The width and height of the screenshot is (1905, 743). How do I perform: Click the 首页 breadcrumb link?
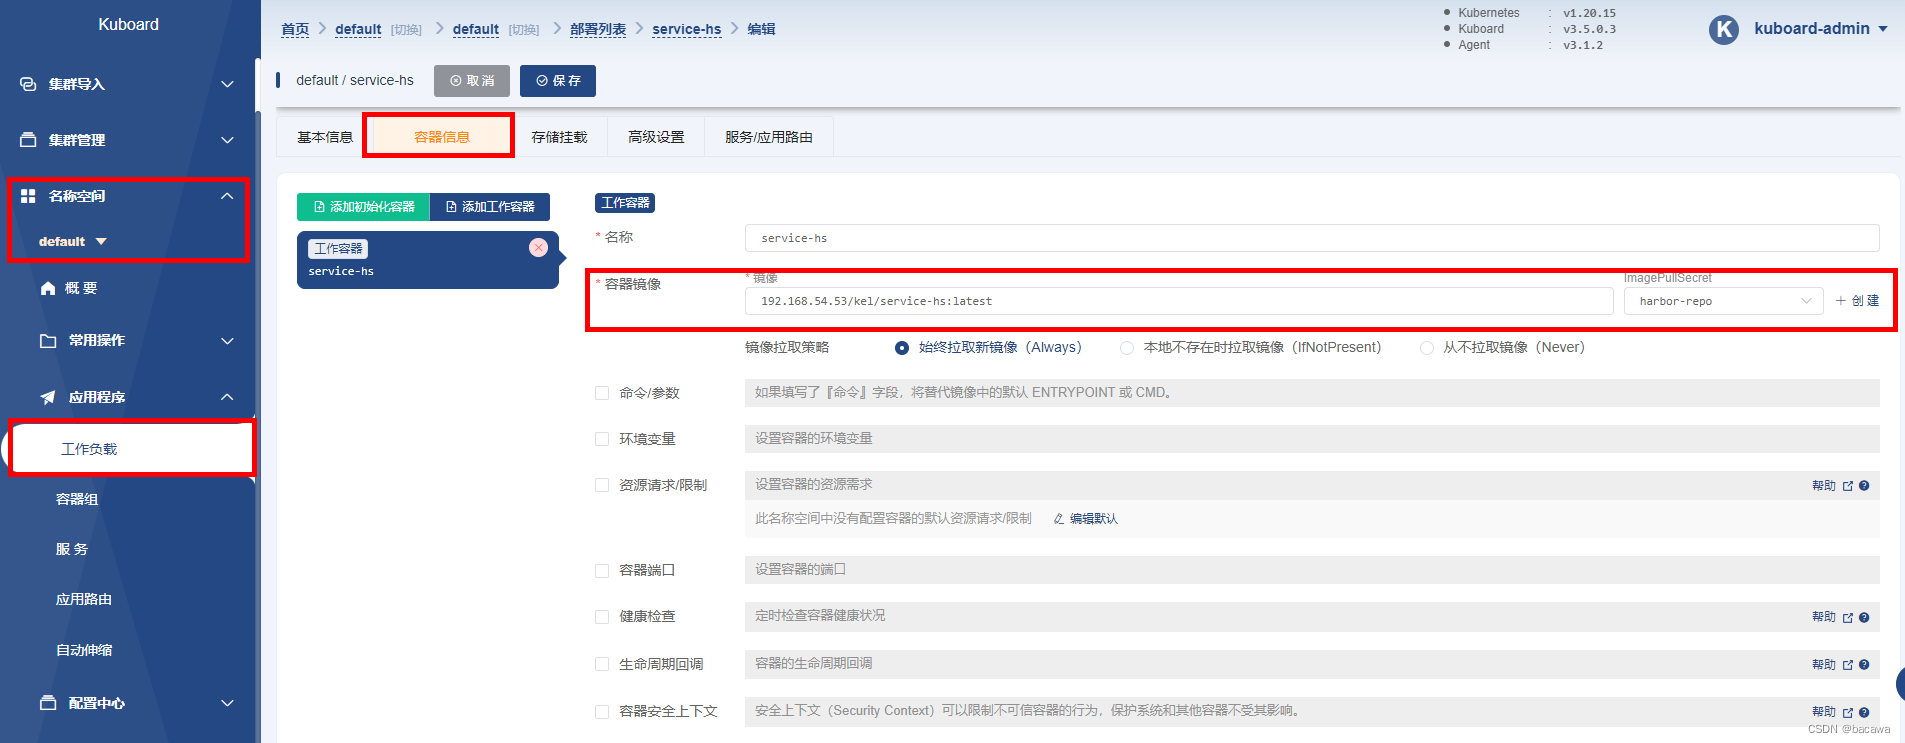click(x=295, y=29)
